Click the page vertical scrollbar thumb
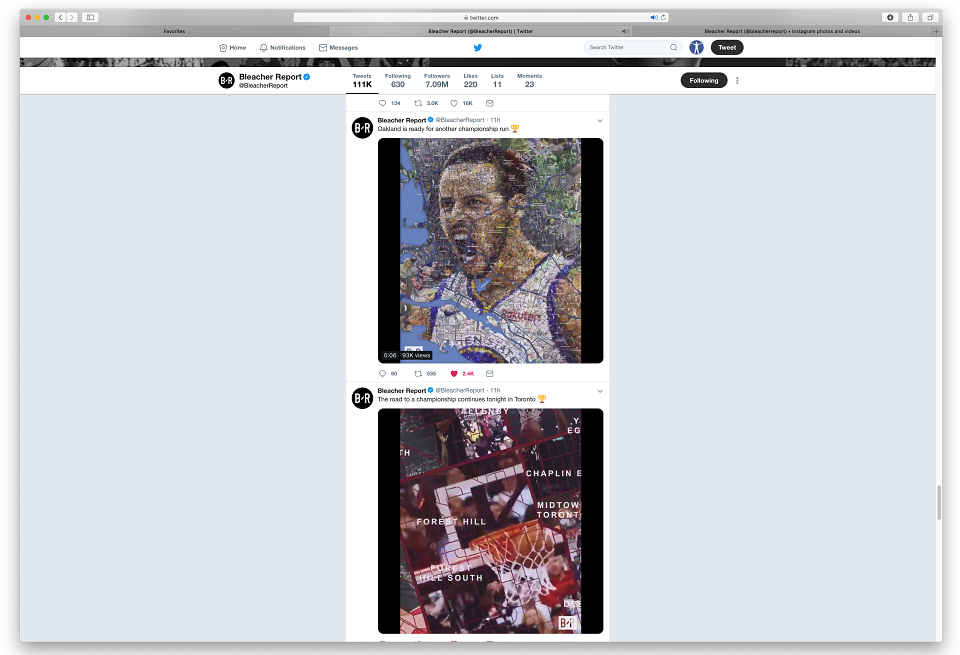Viewport: 960px width, 655px height. 939,503
